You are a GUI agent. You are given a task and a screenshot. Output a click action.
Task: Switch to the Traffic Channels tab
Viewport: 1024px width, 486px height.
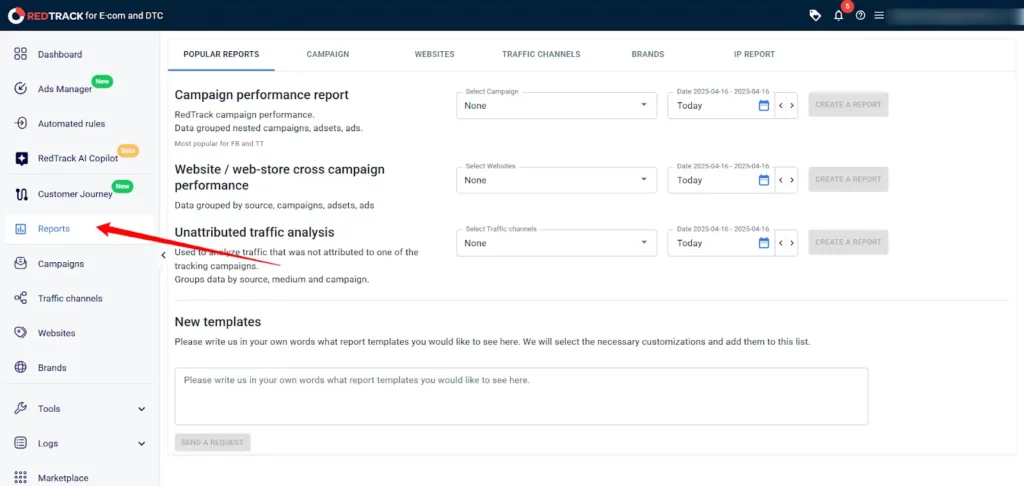coord(541,54)
